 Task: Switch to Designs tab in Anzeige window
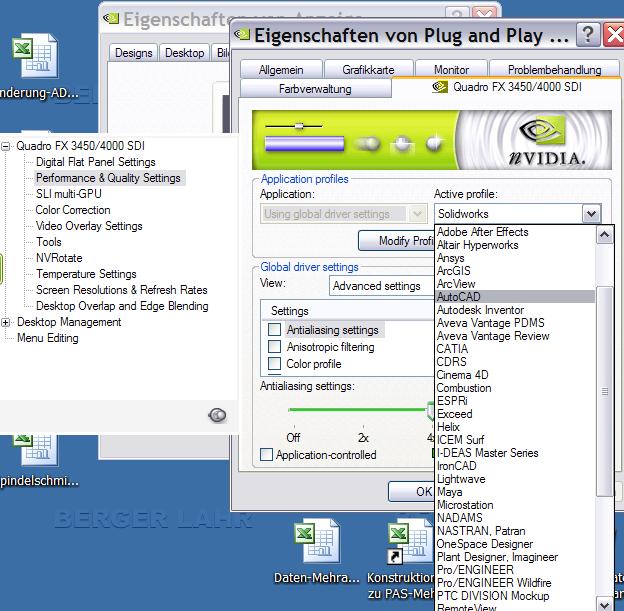[x=133, y=53]
